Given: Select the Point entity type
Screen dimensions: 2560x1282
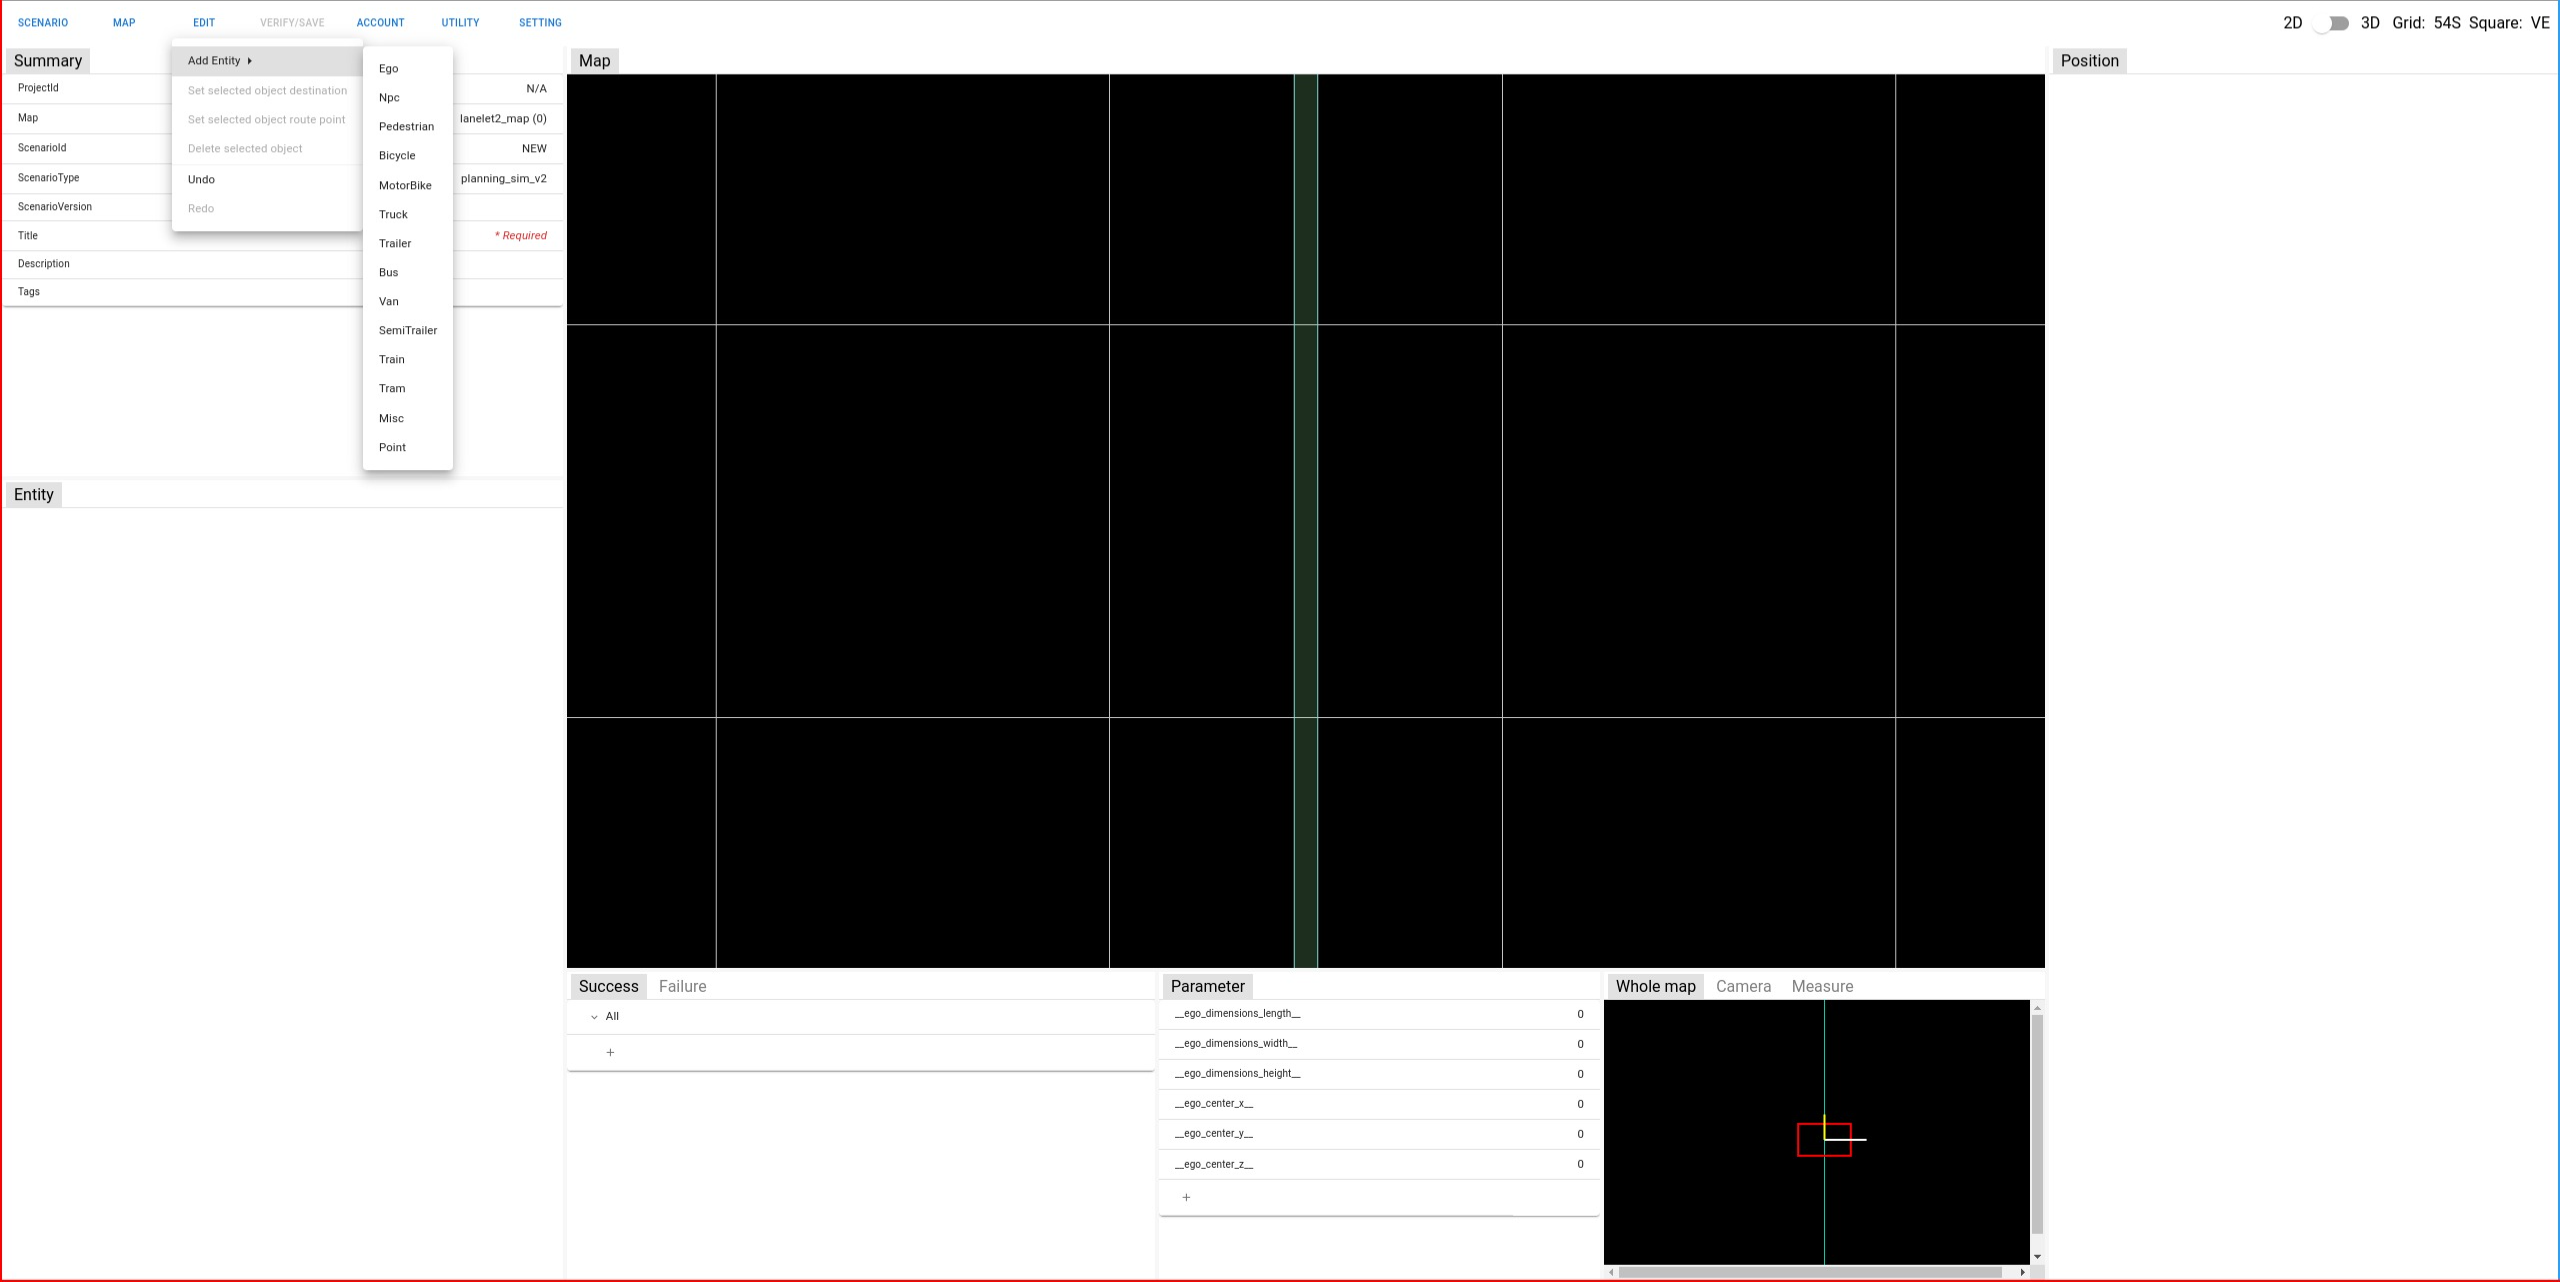Looking at the screenshot, I should pos(391,446).
